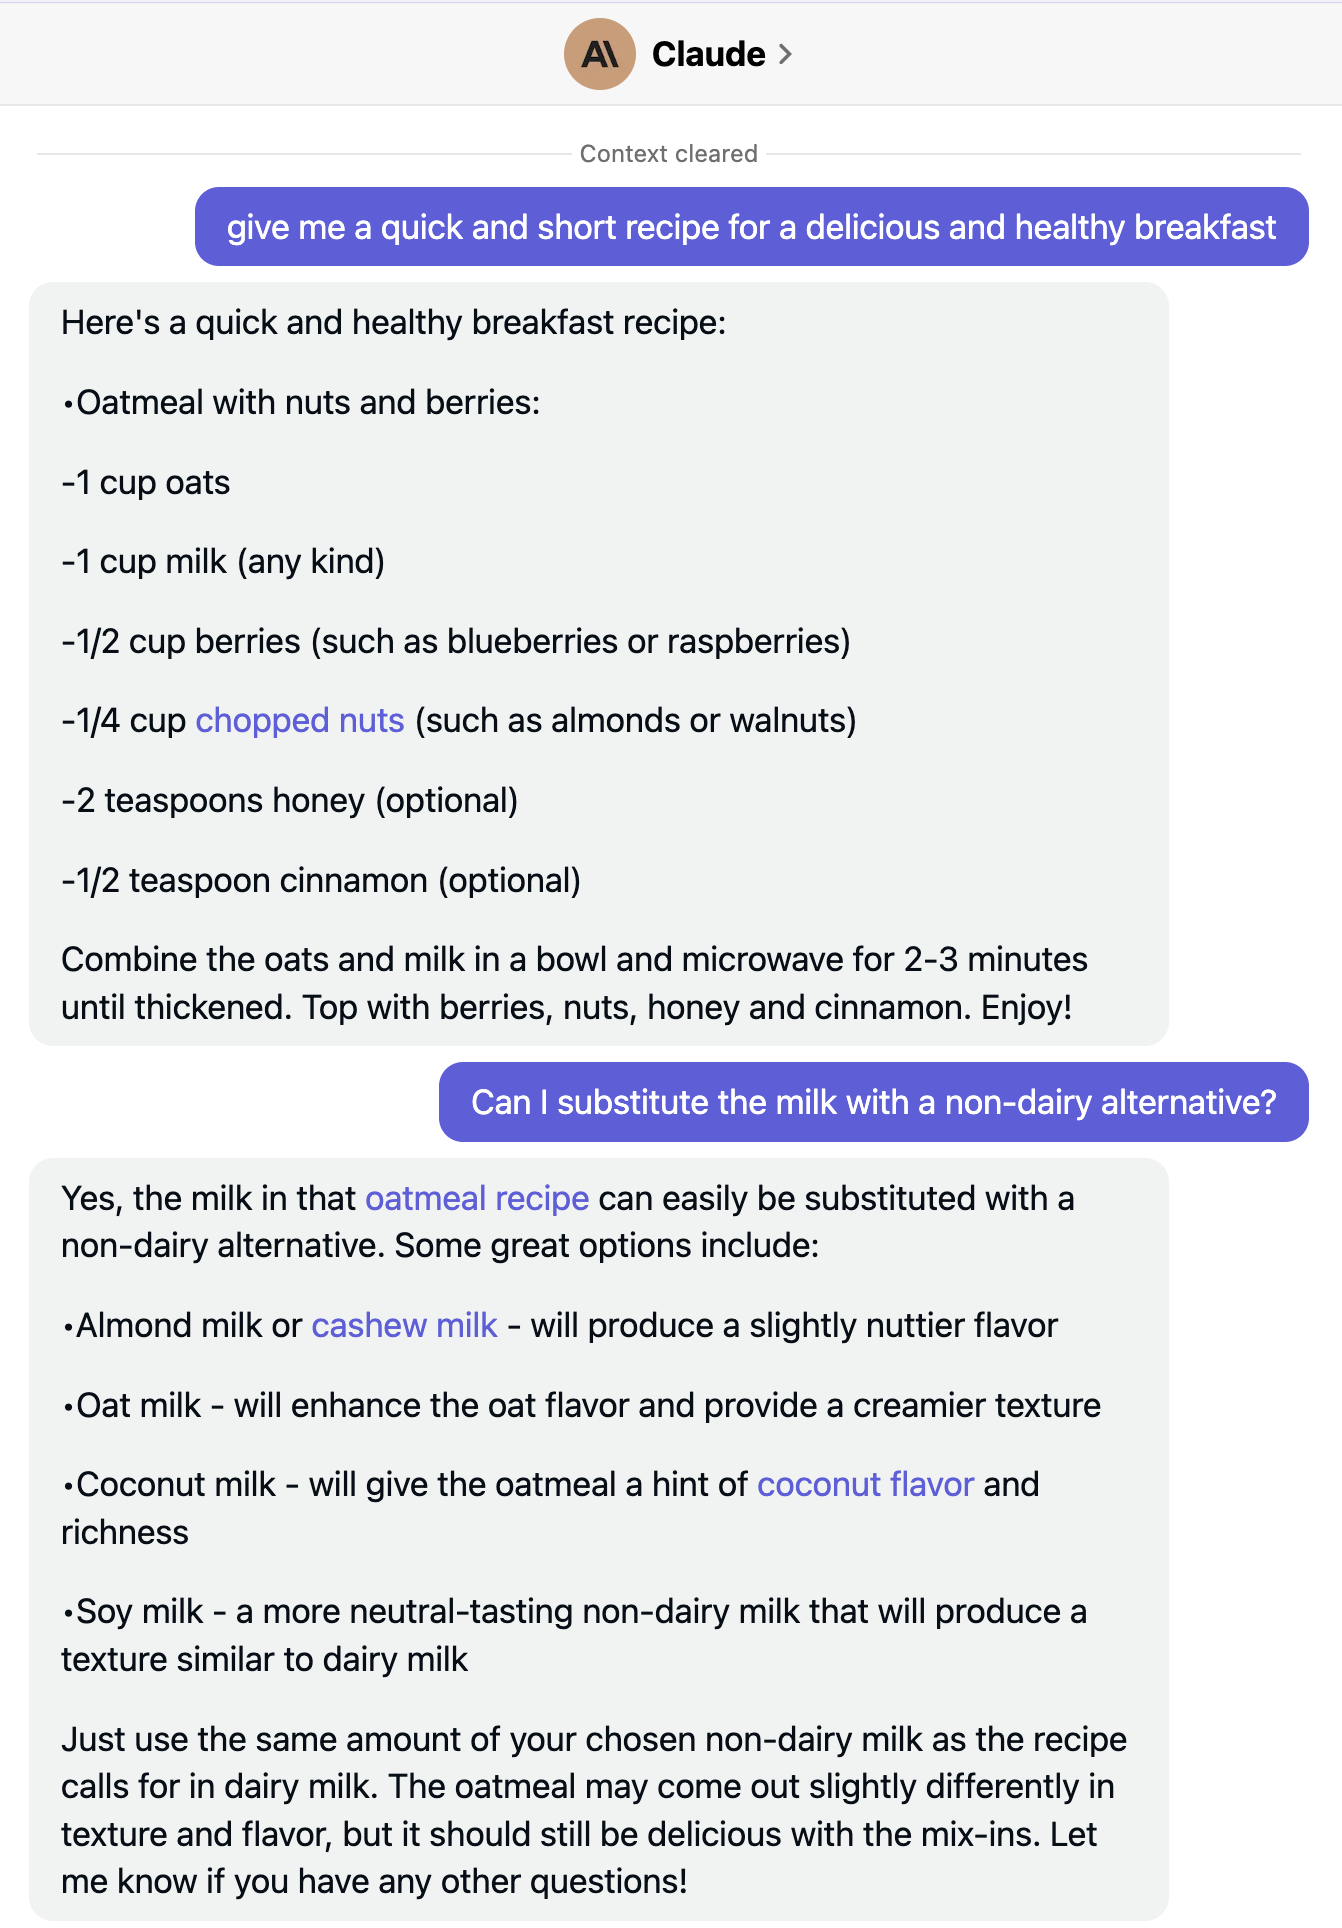Viewport: 1342px width, 1928px height.
Task: Follow the 'oatmeal recipe' link
Action: [477, 1198]
